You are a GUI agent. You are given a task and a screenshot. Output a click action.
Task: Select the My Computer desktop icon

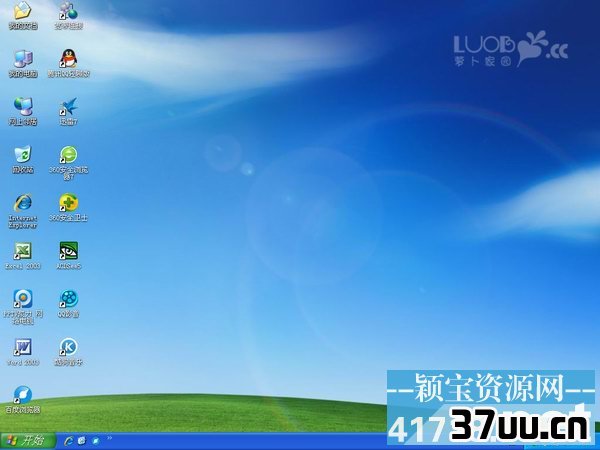pyautogui.click(x=23, y=59)
